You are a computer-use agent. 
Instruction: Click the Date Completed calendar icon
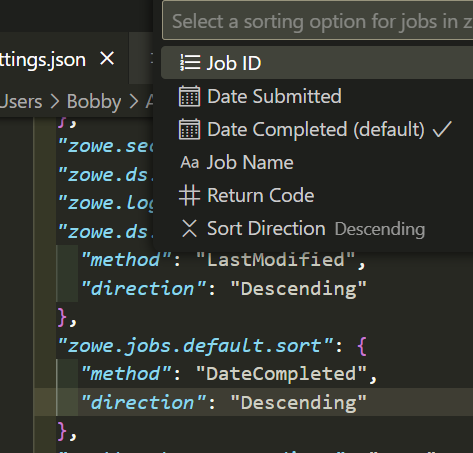coord(190,129)
